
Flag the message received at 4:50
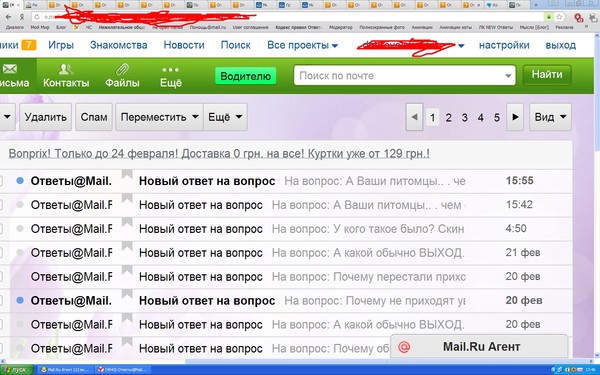click(x=127, y=223)
